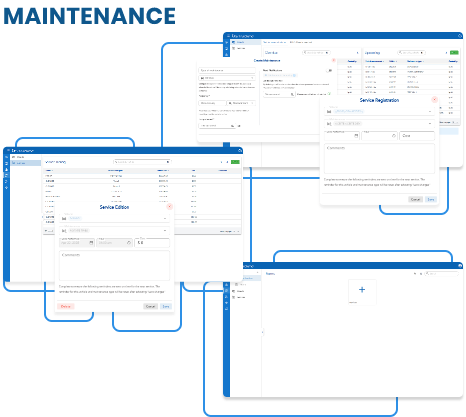
Task: Delete the service in Service Edition dialog
Action: click(66, 306)
